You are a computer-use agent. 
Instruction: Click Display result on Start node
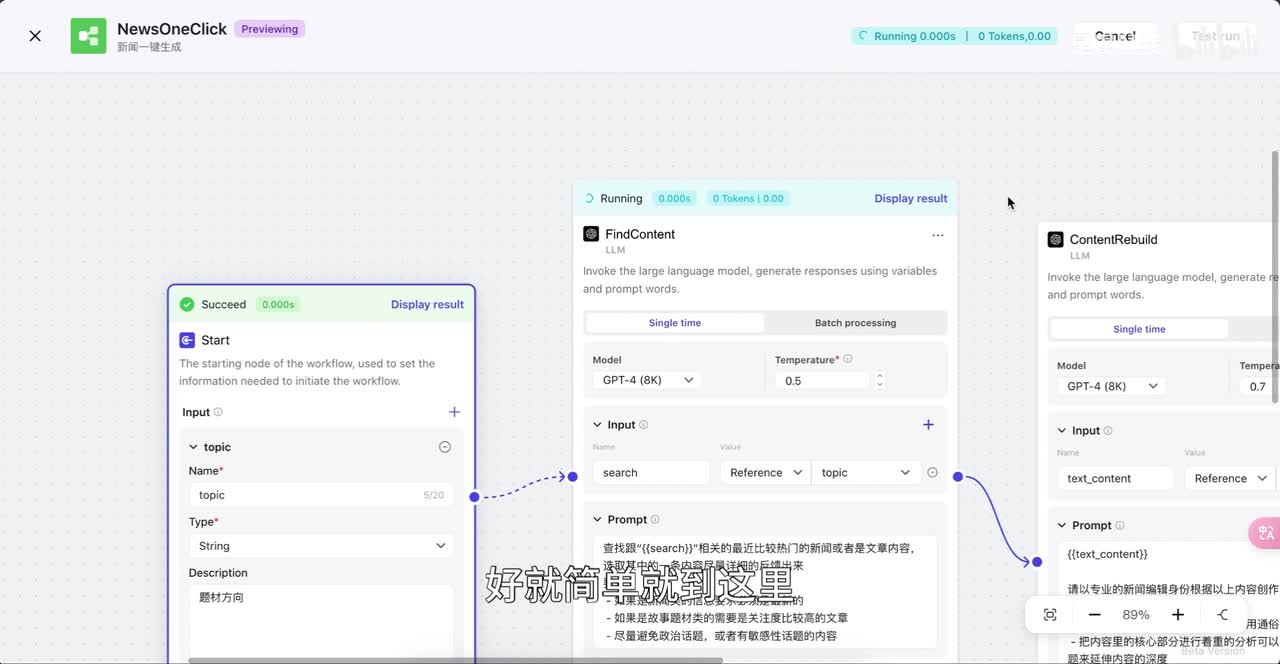(427, 305)
